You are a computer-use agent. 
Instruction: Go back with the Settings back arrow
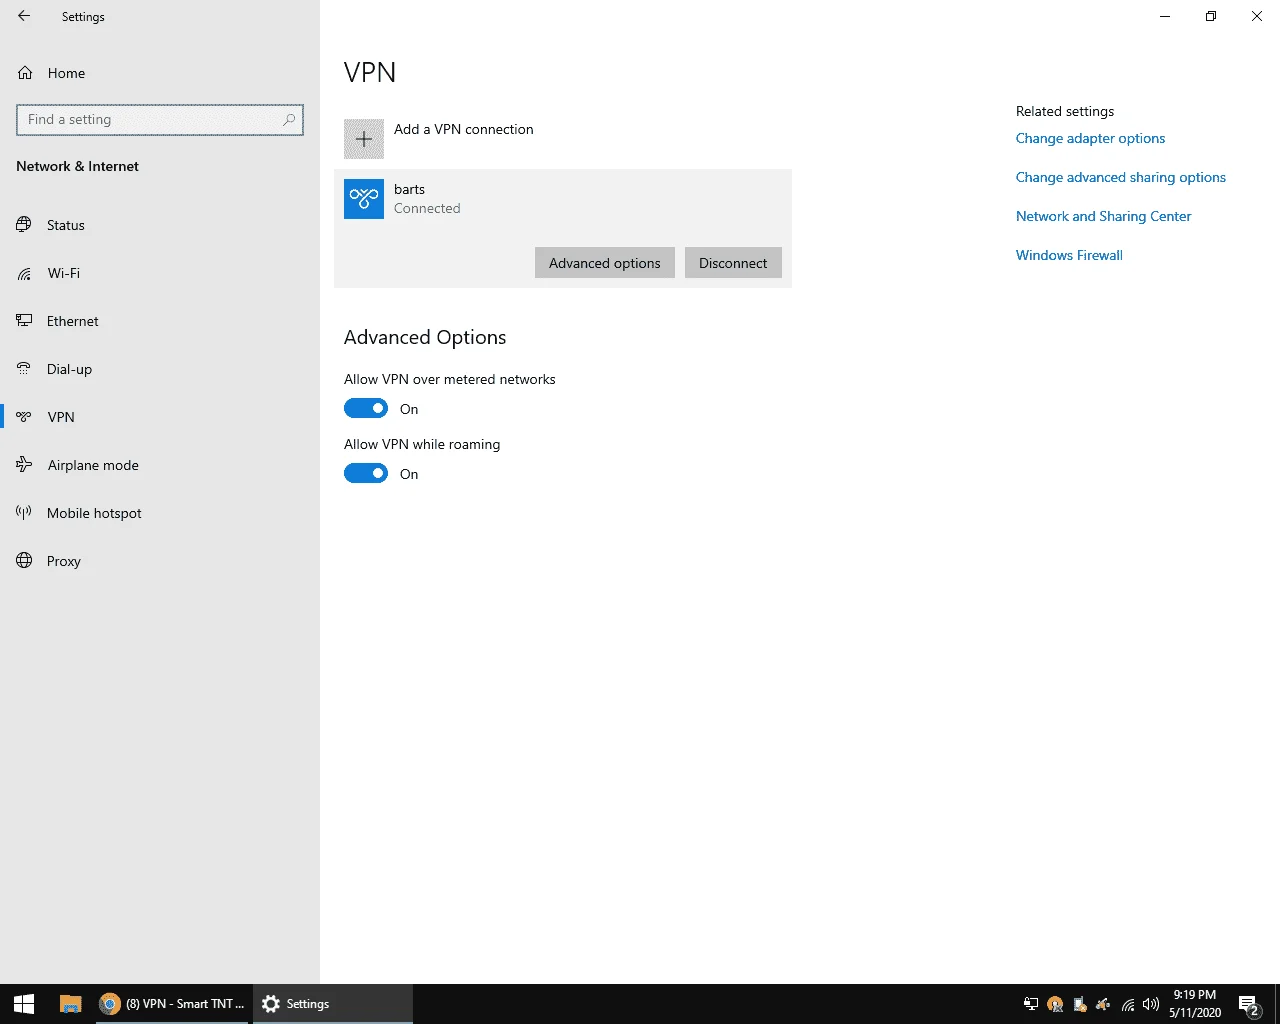(x=24, y=16)
